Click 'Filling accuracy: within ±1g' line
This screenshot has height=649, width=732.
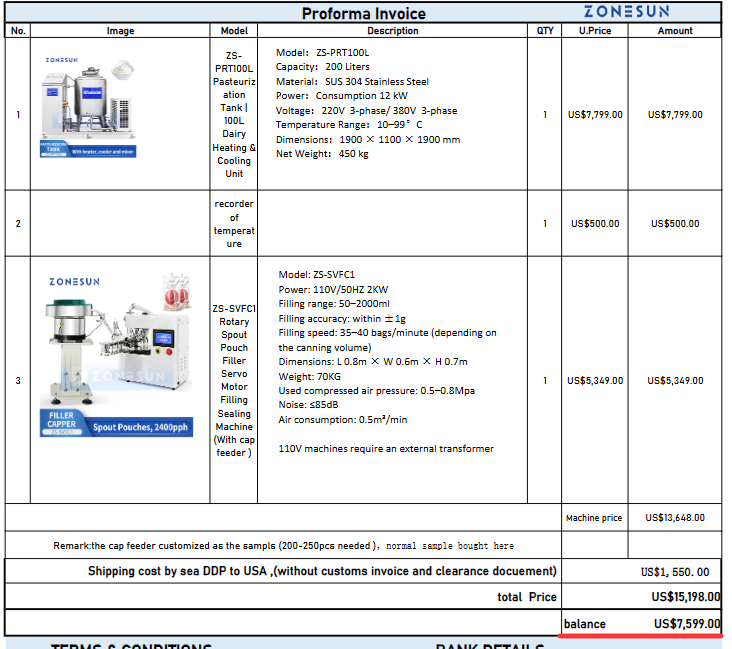tap(342, 318)
